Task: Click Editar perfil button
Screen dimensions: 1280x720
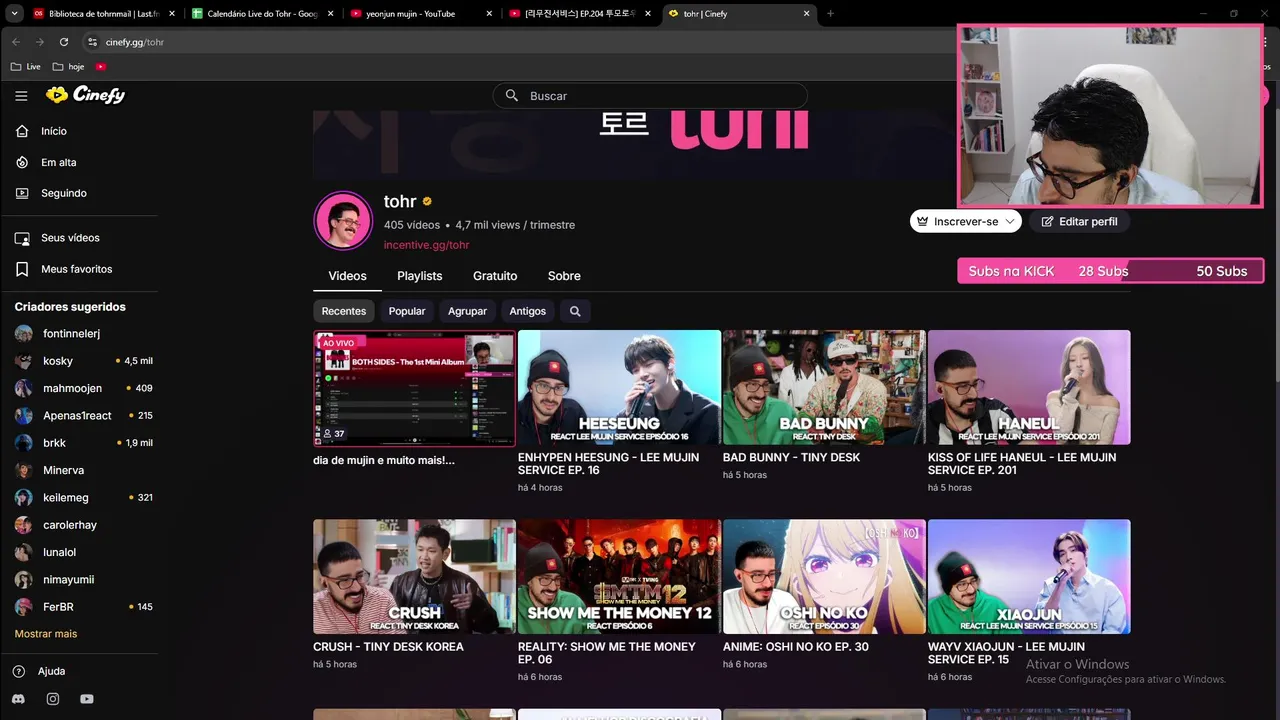Action: [1079, 221]
